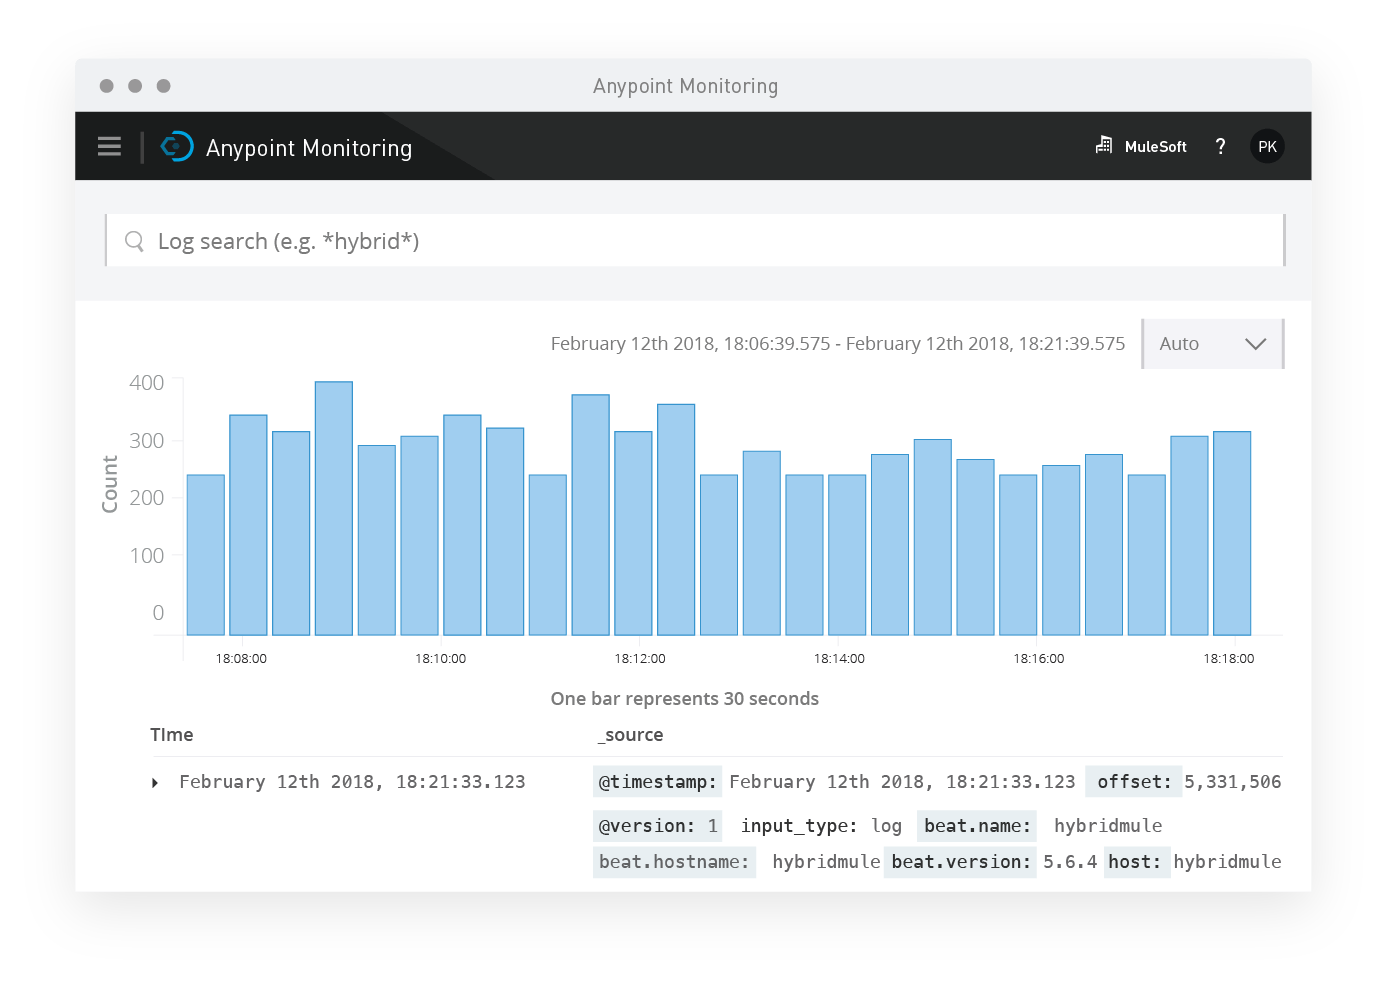Image resolution: width=1388 pixels, height=985 pixels.
Task: Click the 18:12:00 axis label
Action: pos(640,659)
